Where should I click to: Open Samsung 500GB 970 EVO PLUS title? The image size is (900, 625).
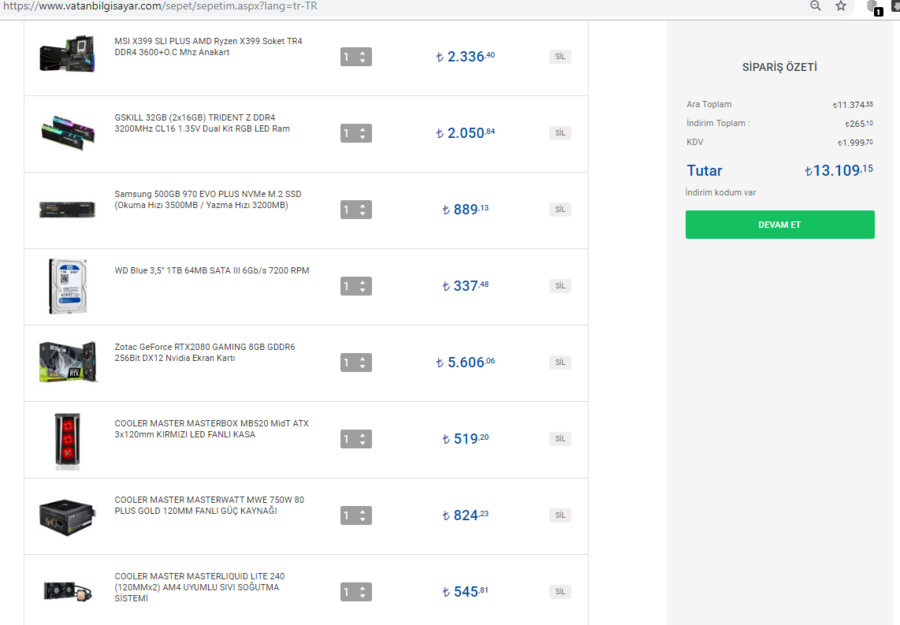[208, 199]
